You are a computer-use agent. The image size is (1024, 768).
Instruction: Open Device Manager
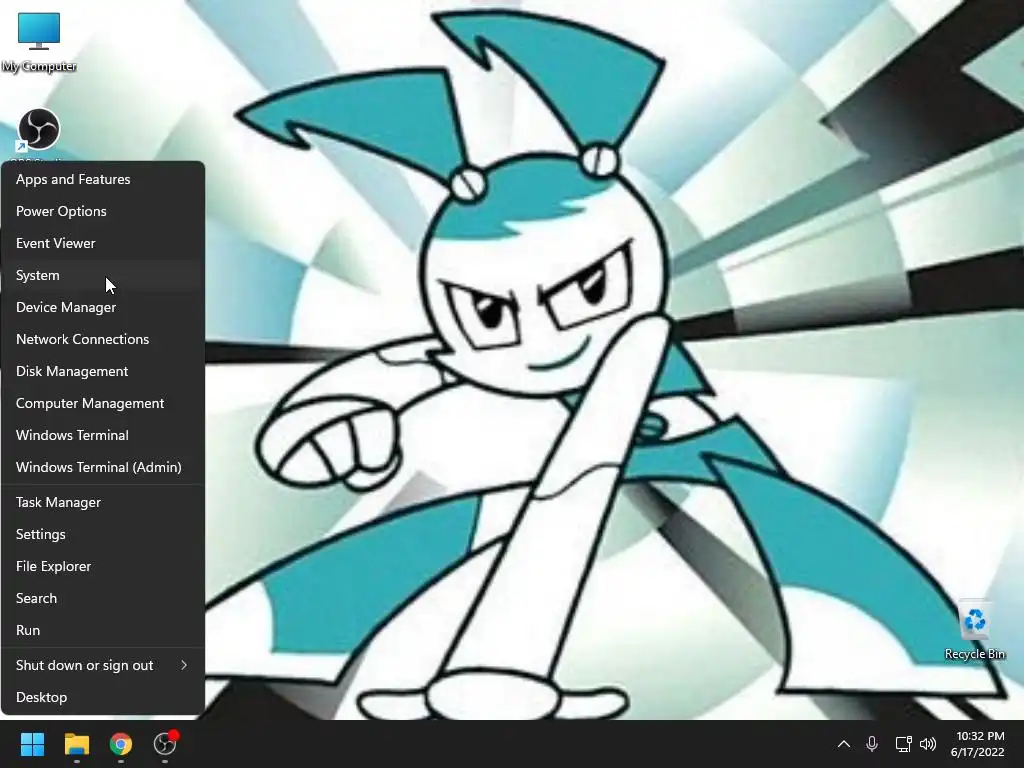point(103,307)
